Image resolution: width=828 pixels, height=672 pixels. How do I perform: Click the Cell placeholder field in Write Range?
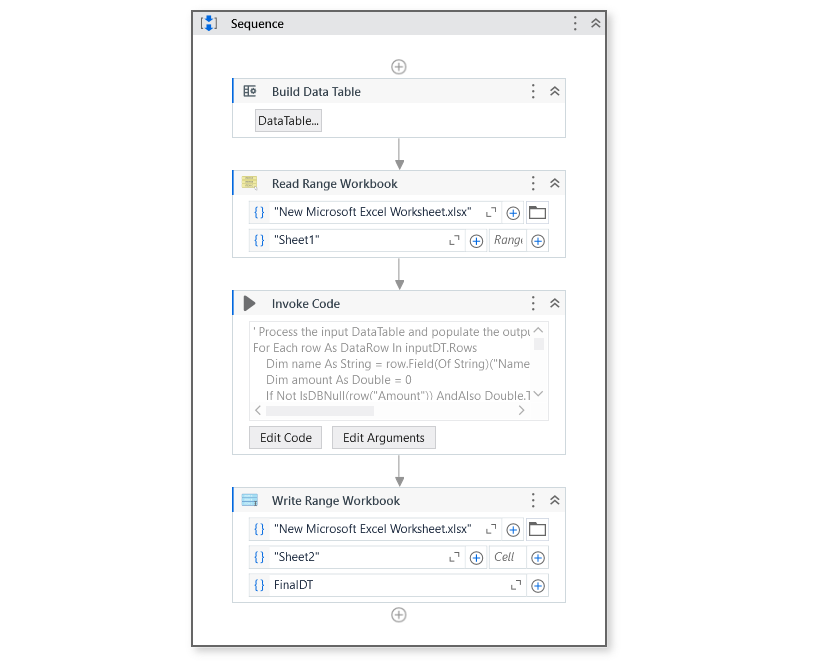(505, 557)
